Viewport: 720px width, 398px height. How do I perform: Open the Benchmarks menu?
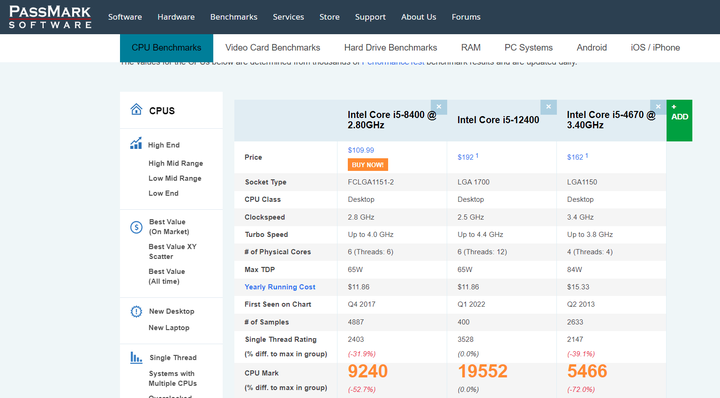coord(234,17)
